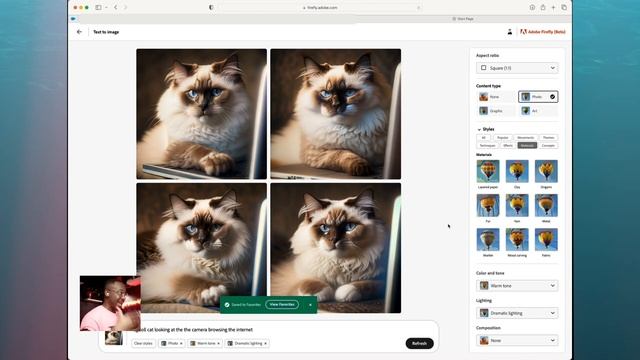
Task: Show the Safari tab overview icon
Action: coord(564,7)
